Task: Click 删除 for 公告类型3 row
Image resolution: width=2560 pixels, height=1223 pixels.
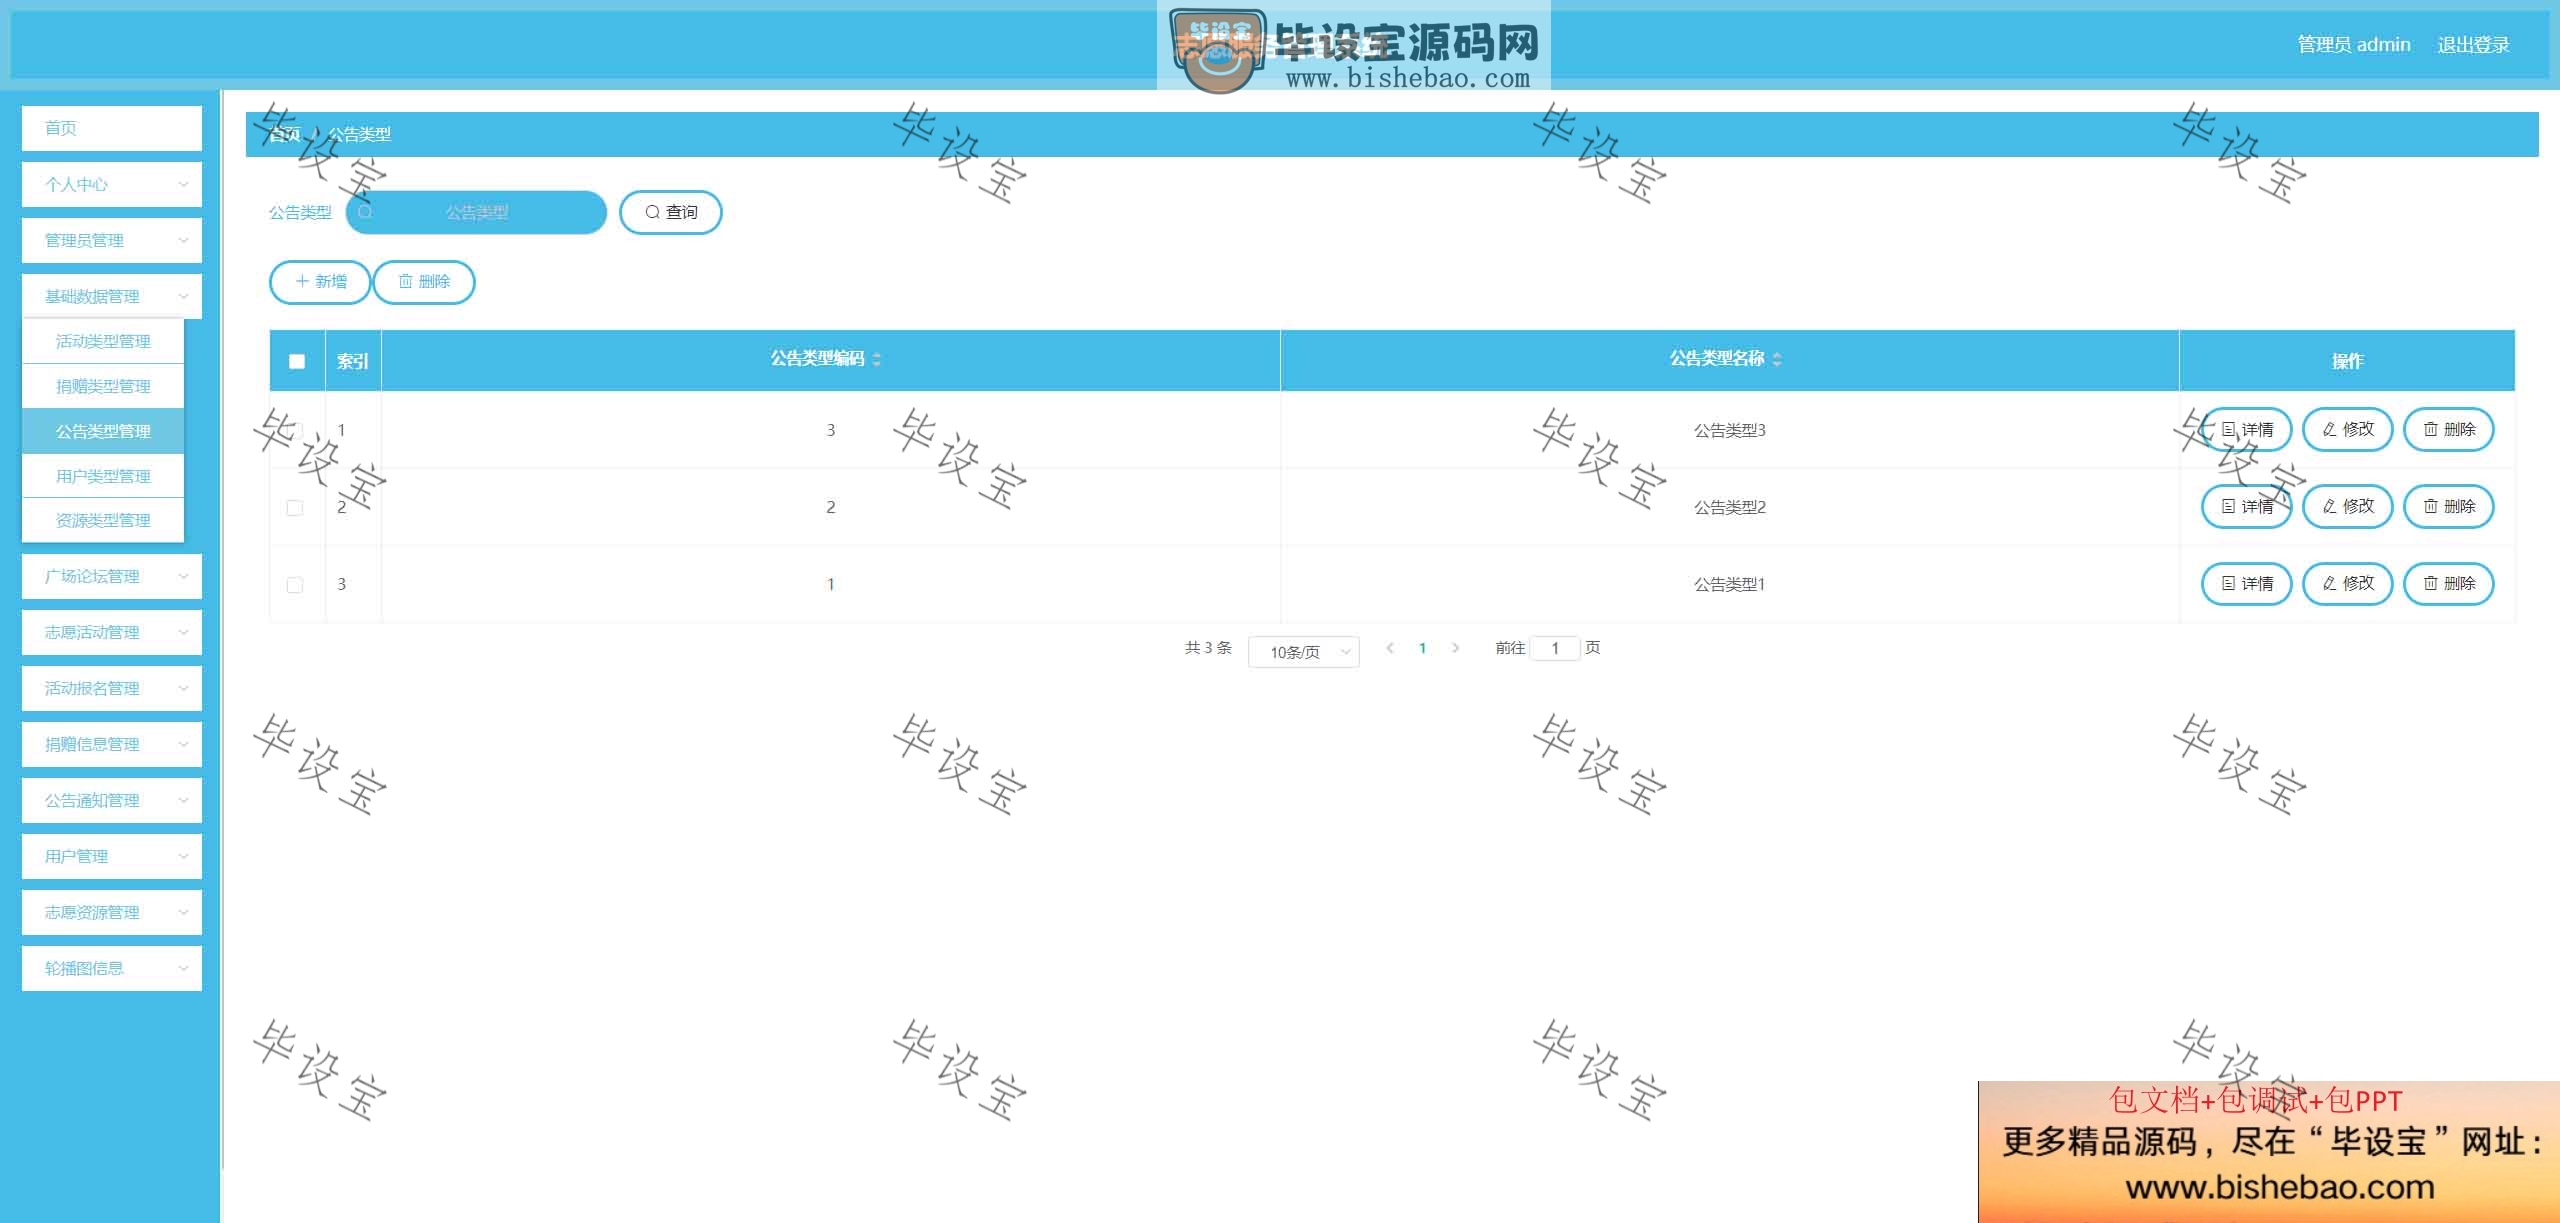Action: pyautogui.click(x=2448, y=430)
